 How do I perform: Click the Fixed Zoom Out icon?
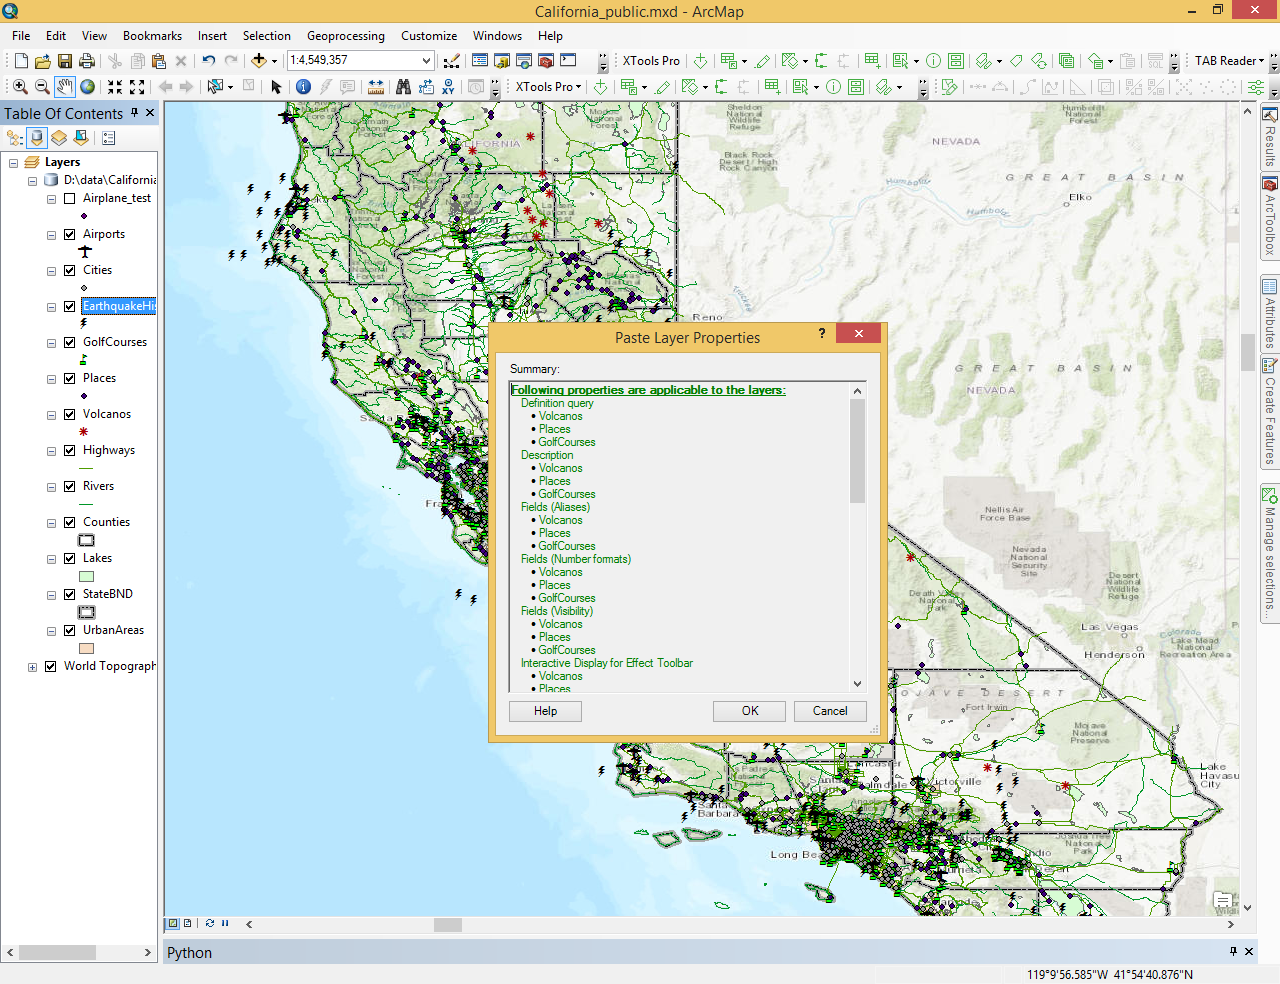coord(137,87)
